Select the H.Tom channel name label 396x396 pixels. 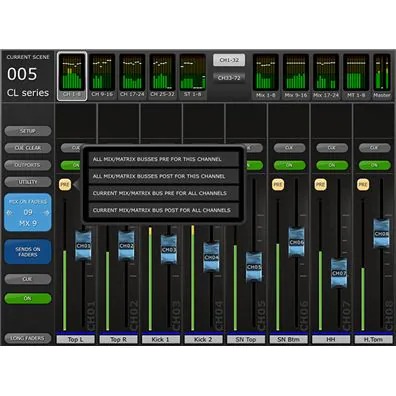click(373, 340)
